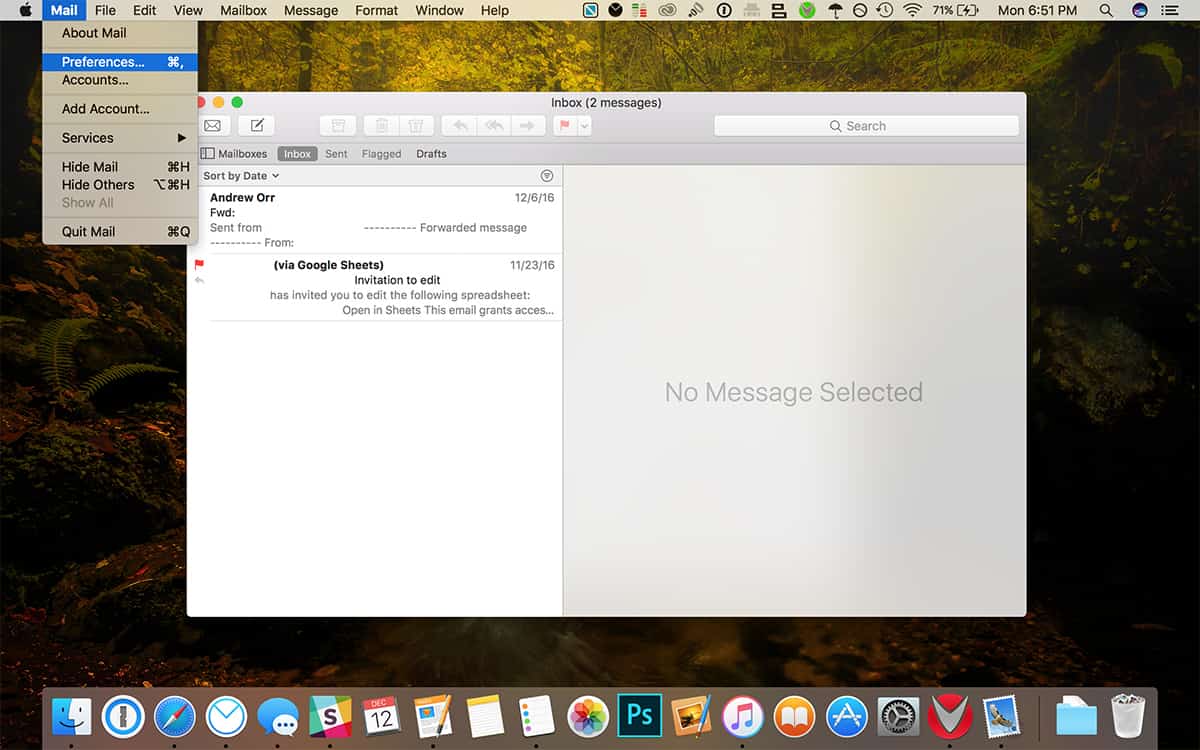Viewport: 1200px width, 750px height.
Task: Click the Reply All double-arrow icon
Action: [x=493, y=126]
